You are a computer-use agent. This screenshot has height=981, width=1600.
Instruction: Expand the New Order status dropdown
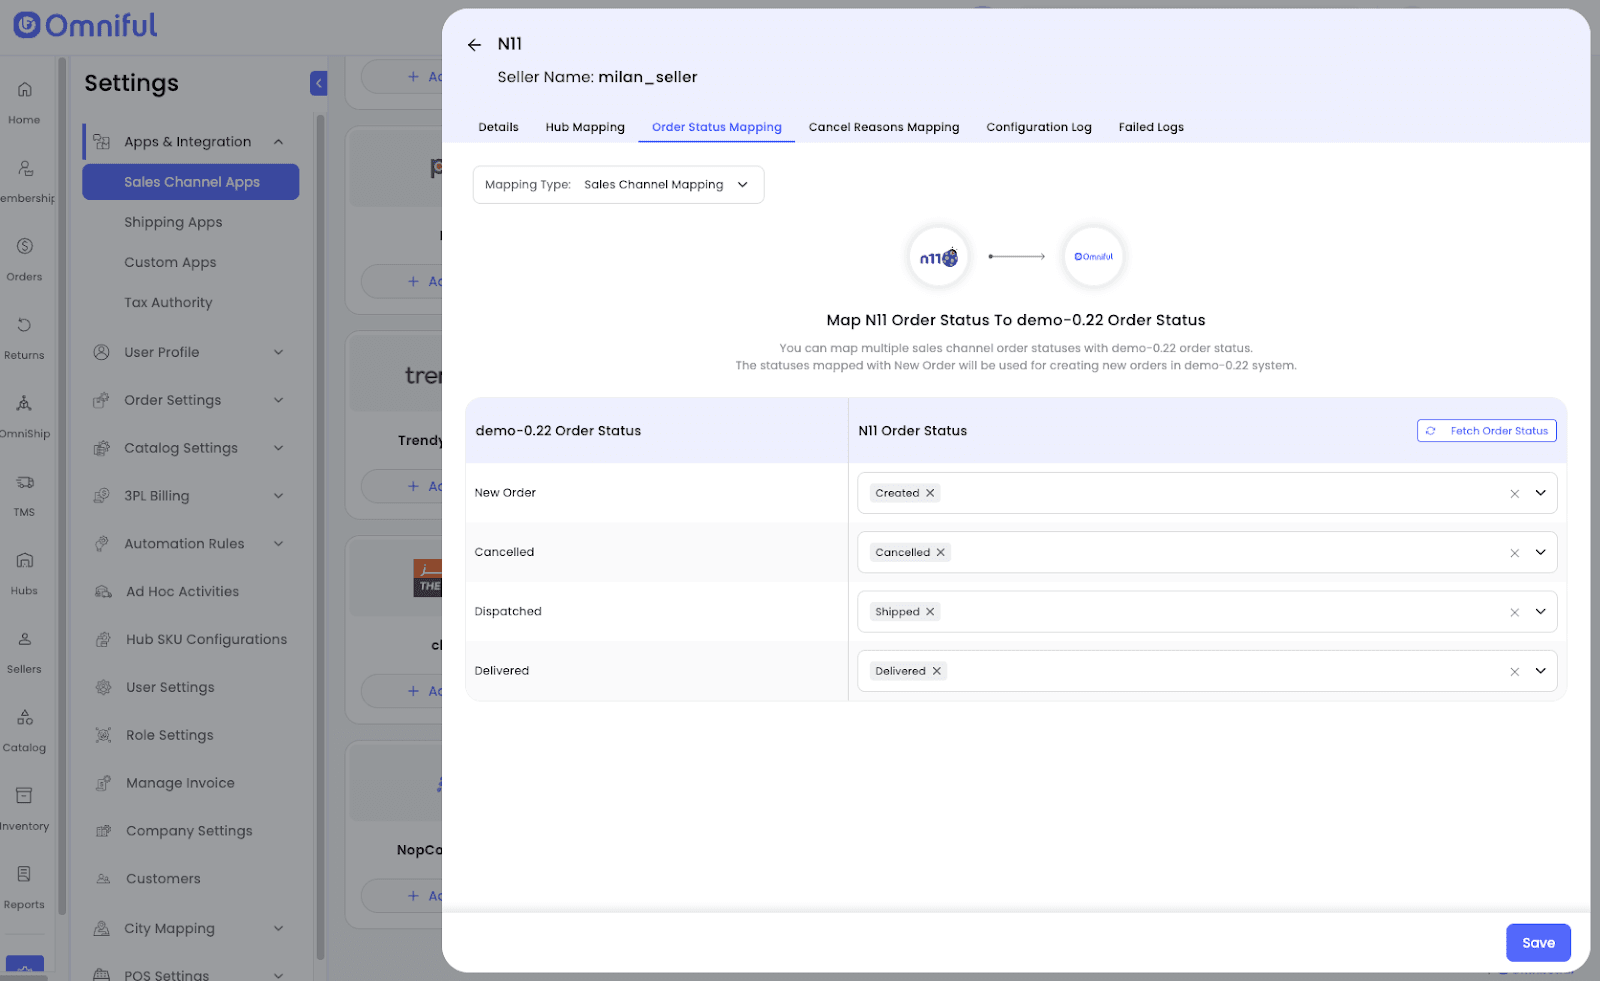[x=1540, y=493]
